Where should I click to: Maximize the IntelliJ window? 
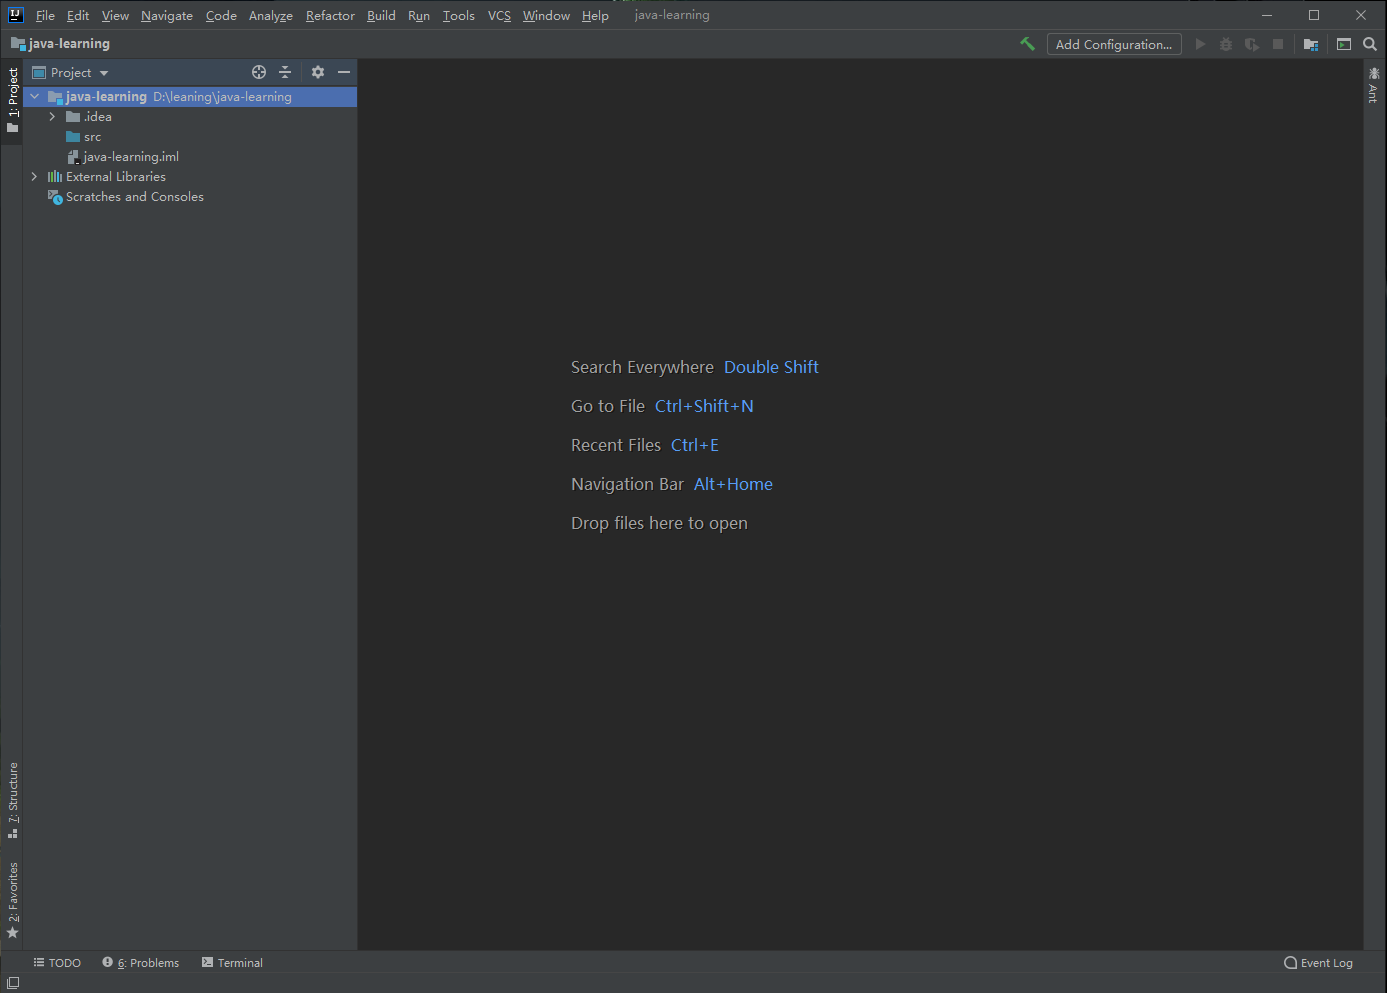click(x=1314, y=15)
